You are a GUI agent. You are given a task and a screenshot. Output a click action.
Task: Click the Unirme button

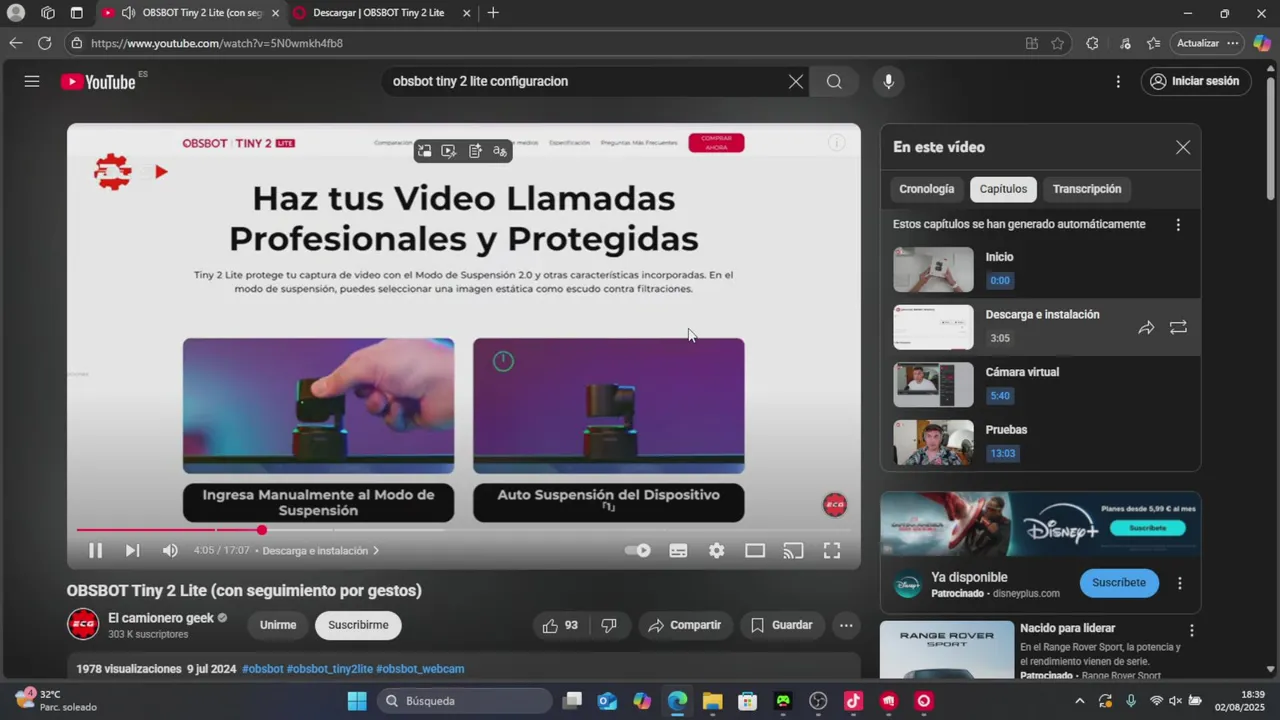(278, 625)
